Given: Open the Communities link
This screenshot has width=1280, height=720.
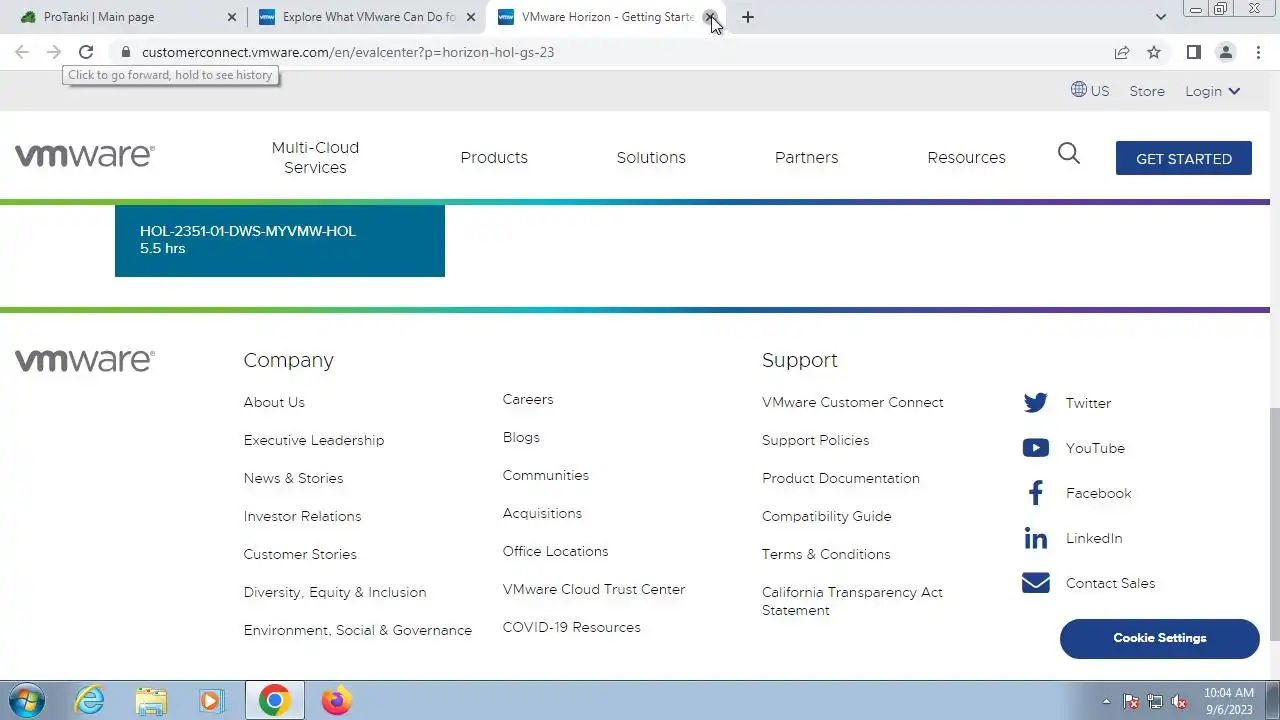Looking at the screenshot, I should pos(546,475).
